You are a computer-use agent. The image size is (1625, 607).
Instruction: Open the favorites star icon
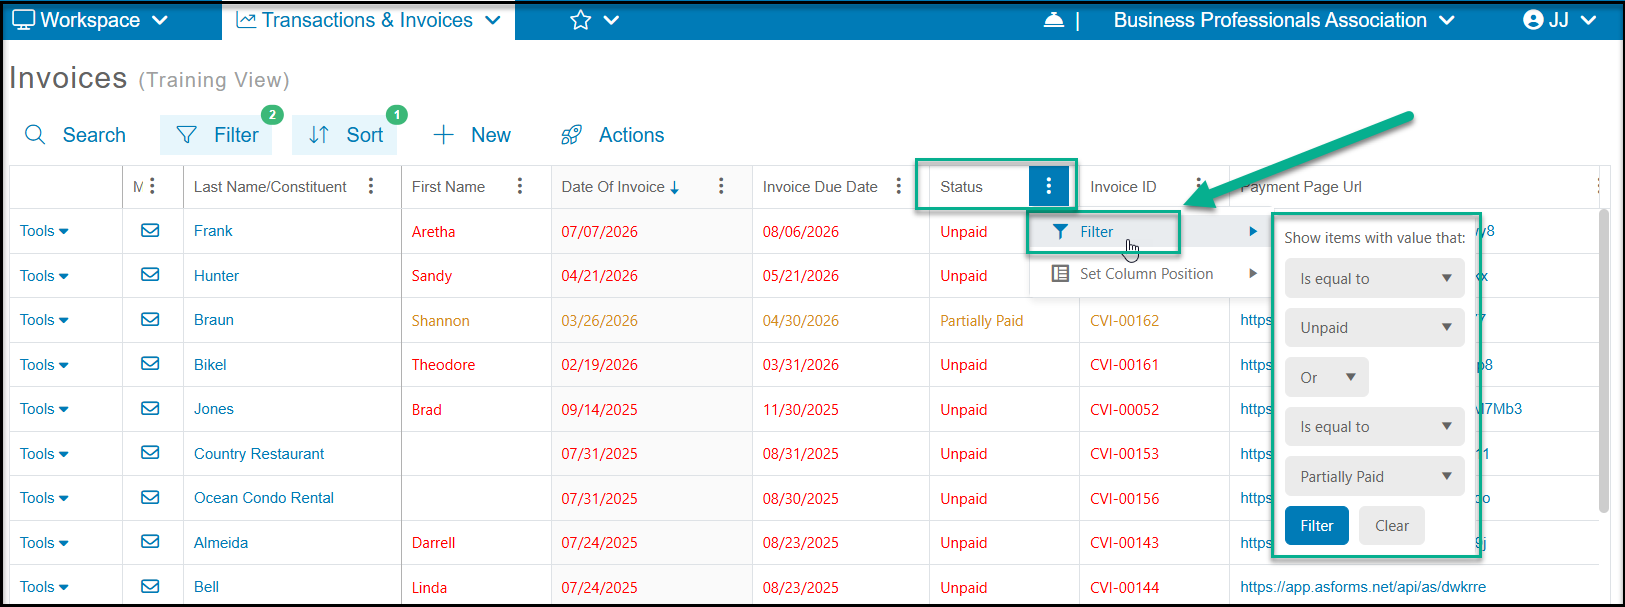click(x=580, y=20)
